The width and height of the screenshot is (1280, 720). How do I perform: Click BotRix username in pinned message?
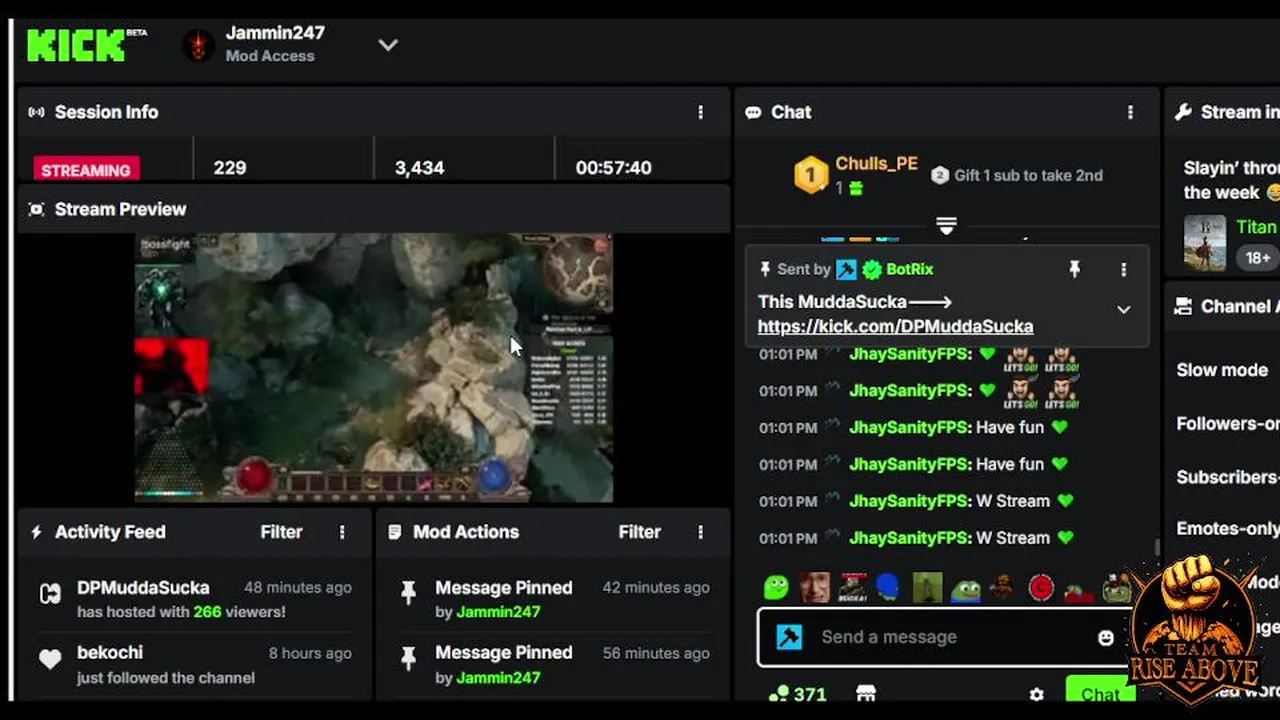click(909, 269)
